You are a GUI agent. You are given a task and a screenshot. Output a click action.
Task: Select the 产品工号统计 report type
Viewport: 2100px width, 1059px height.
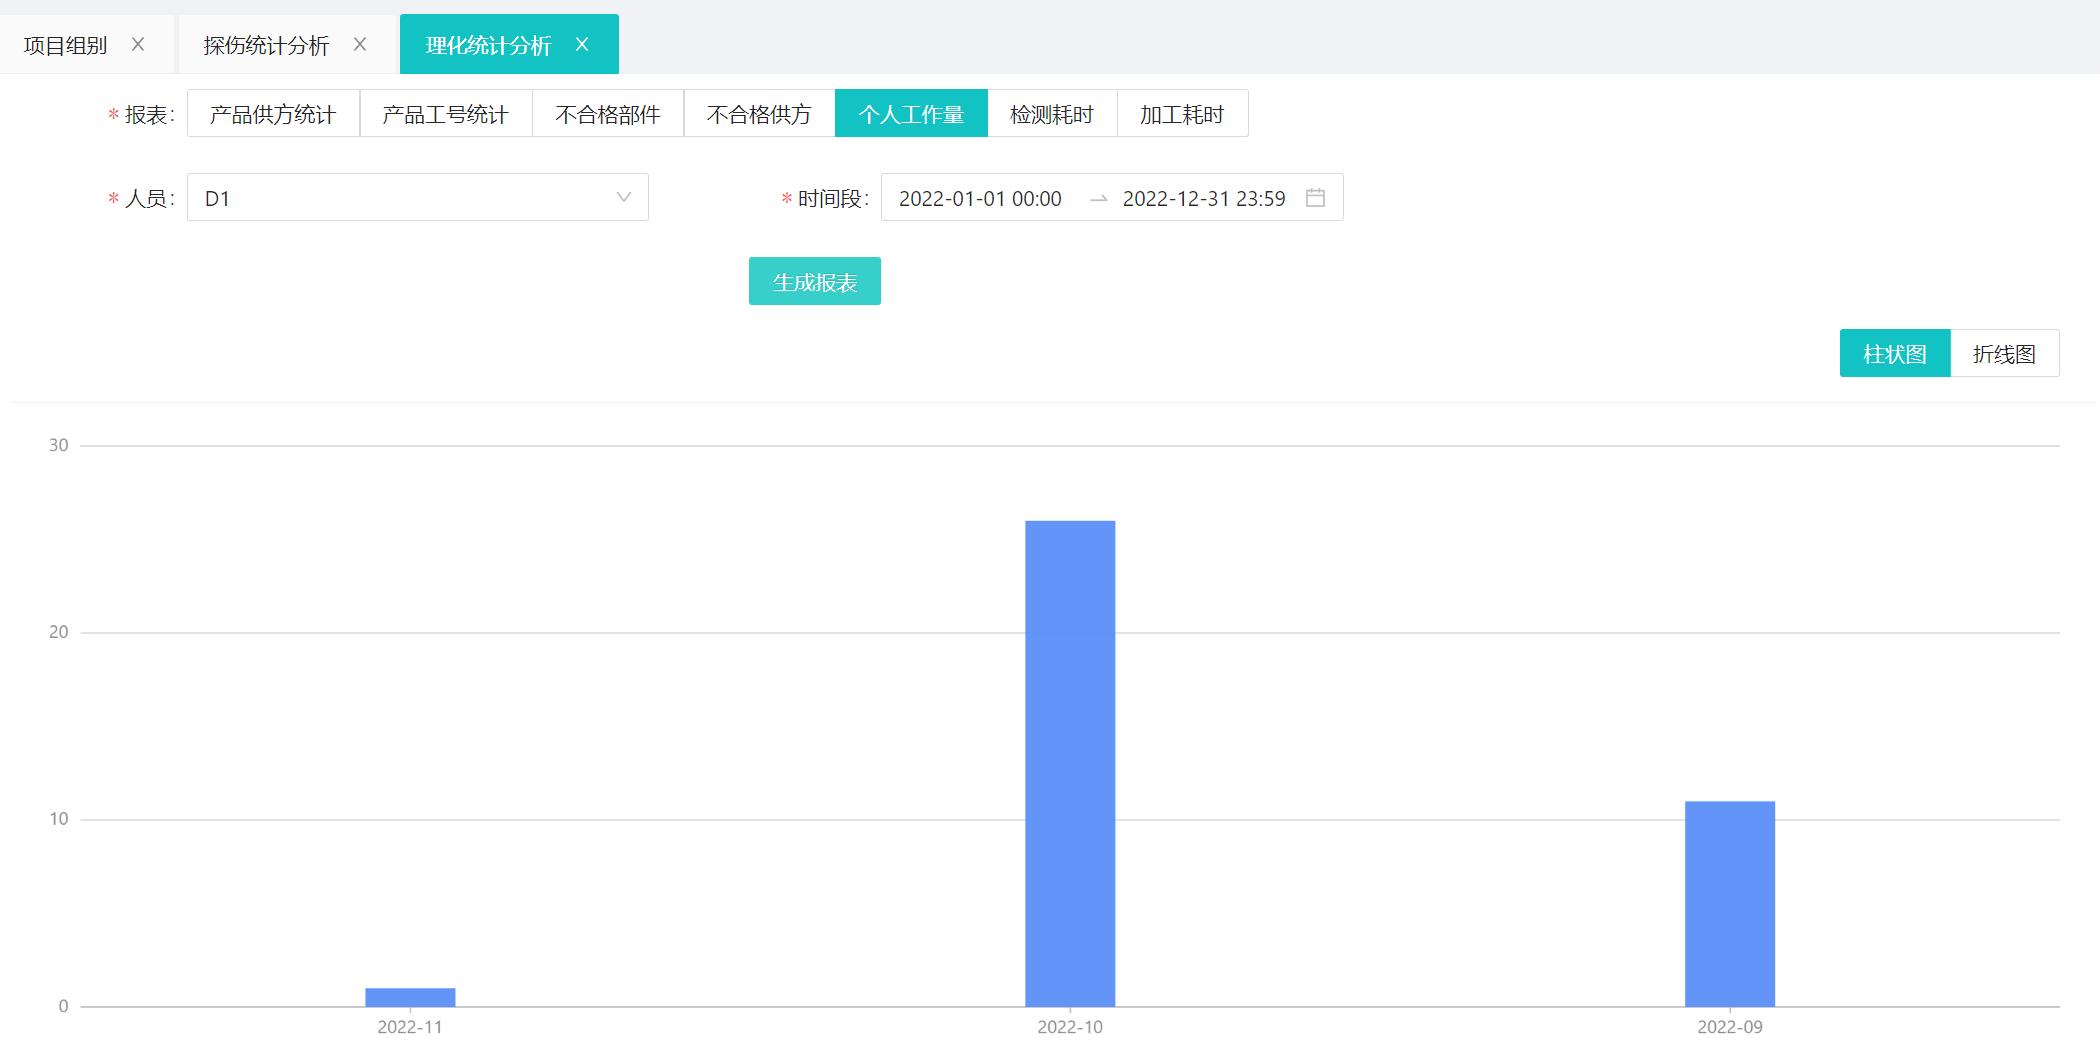(x=446, y=114)
